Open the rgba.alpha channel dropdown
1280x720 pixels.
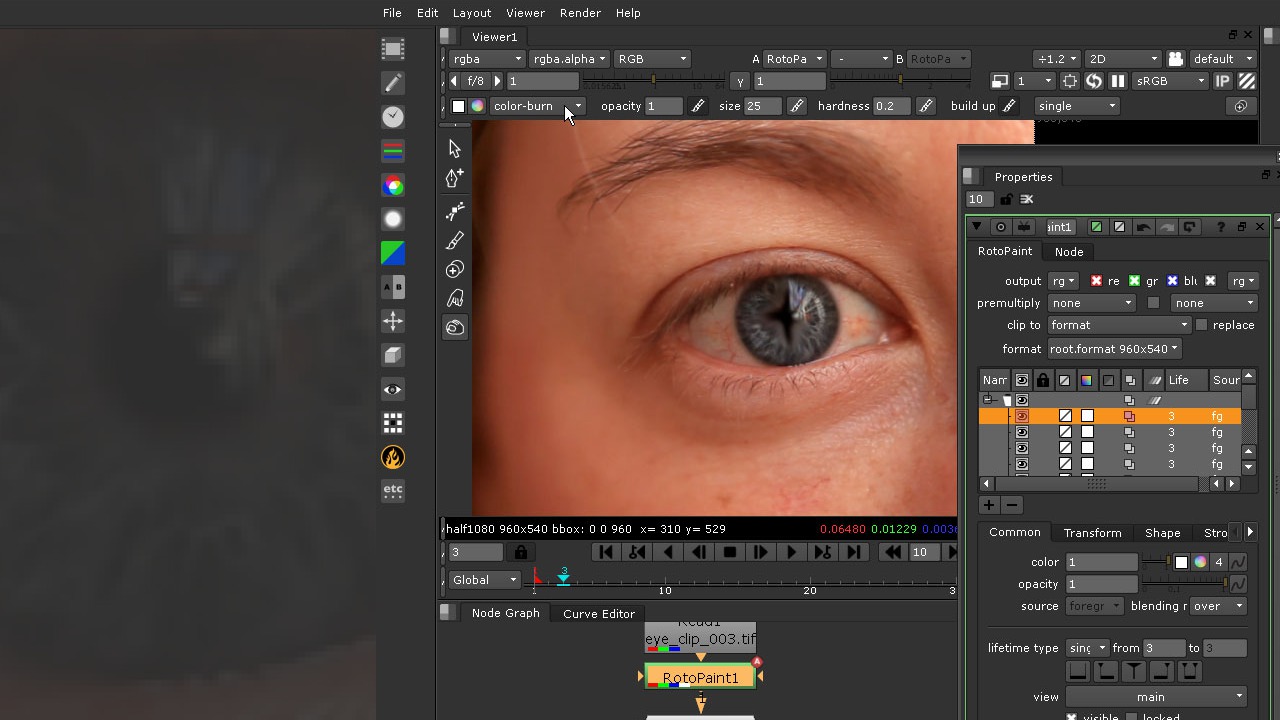click(x=569, y=59)
